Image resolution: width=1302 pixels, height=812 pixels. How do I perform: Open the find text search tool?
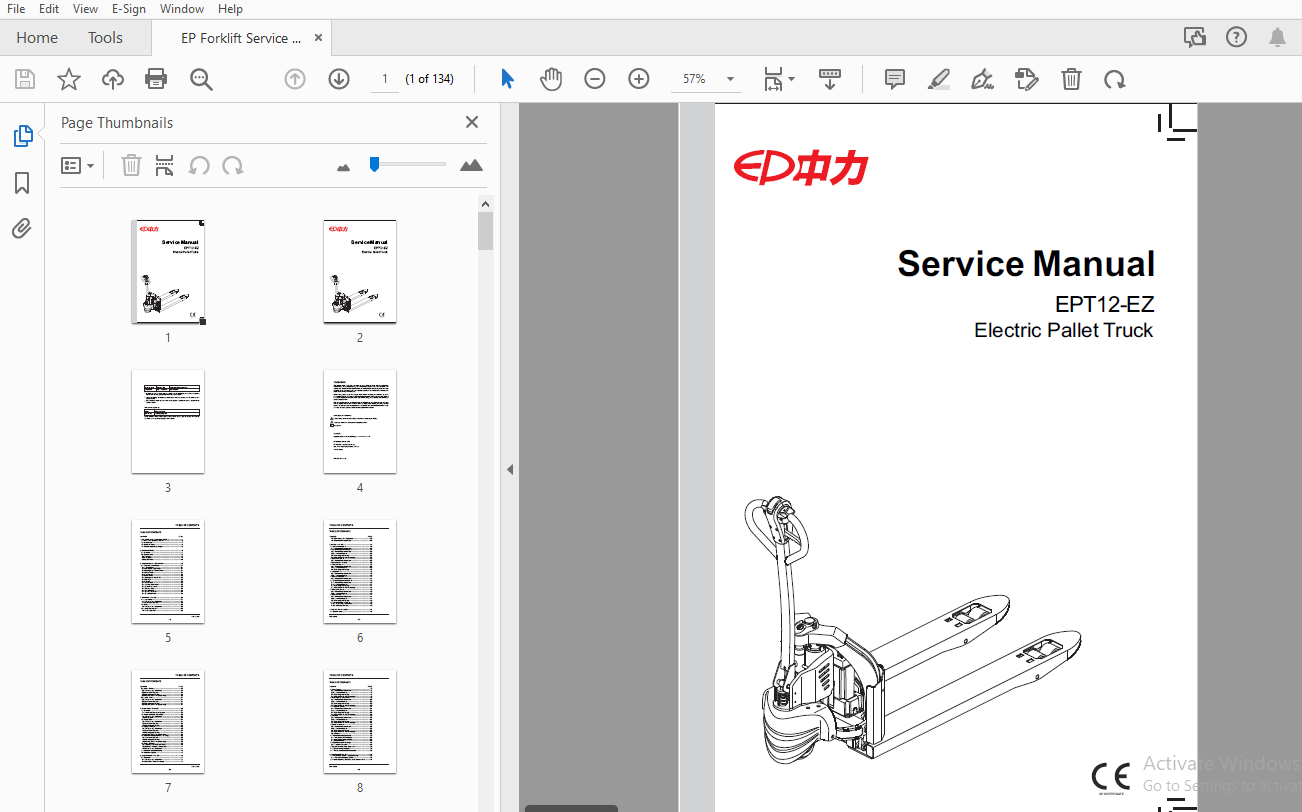(x=202, y=79)
